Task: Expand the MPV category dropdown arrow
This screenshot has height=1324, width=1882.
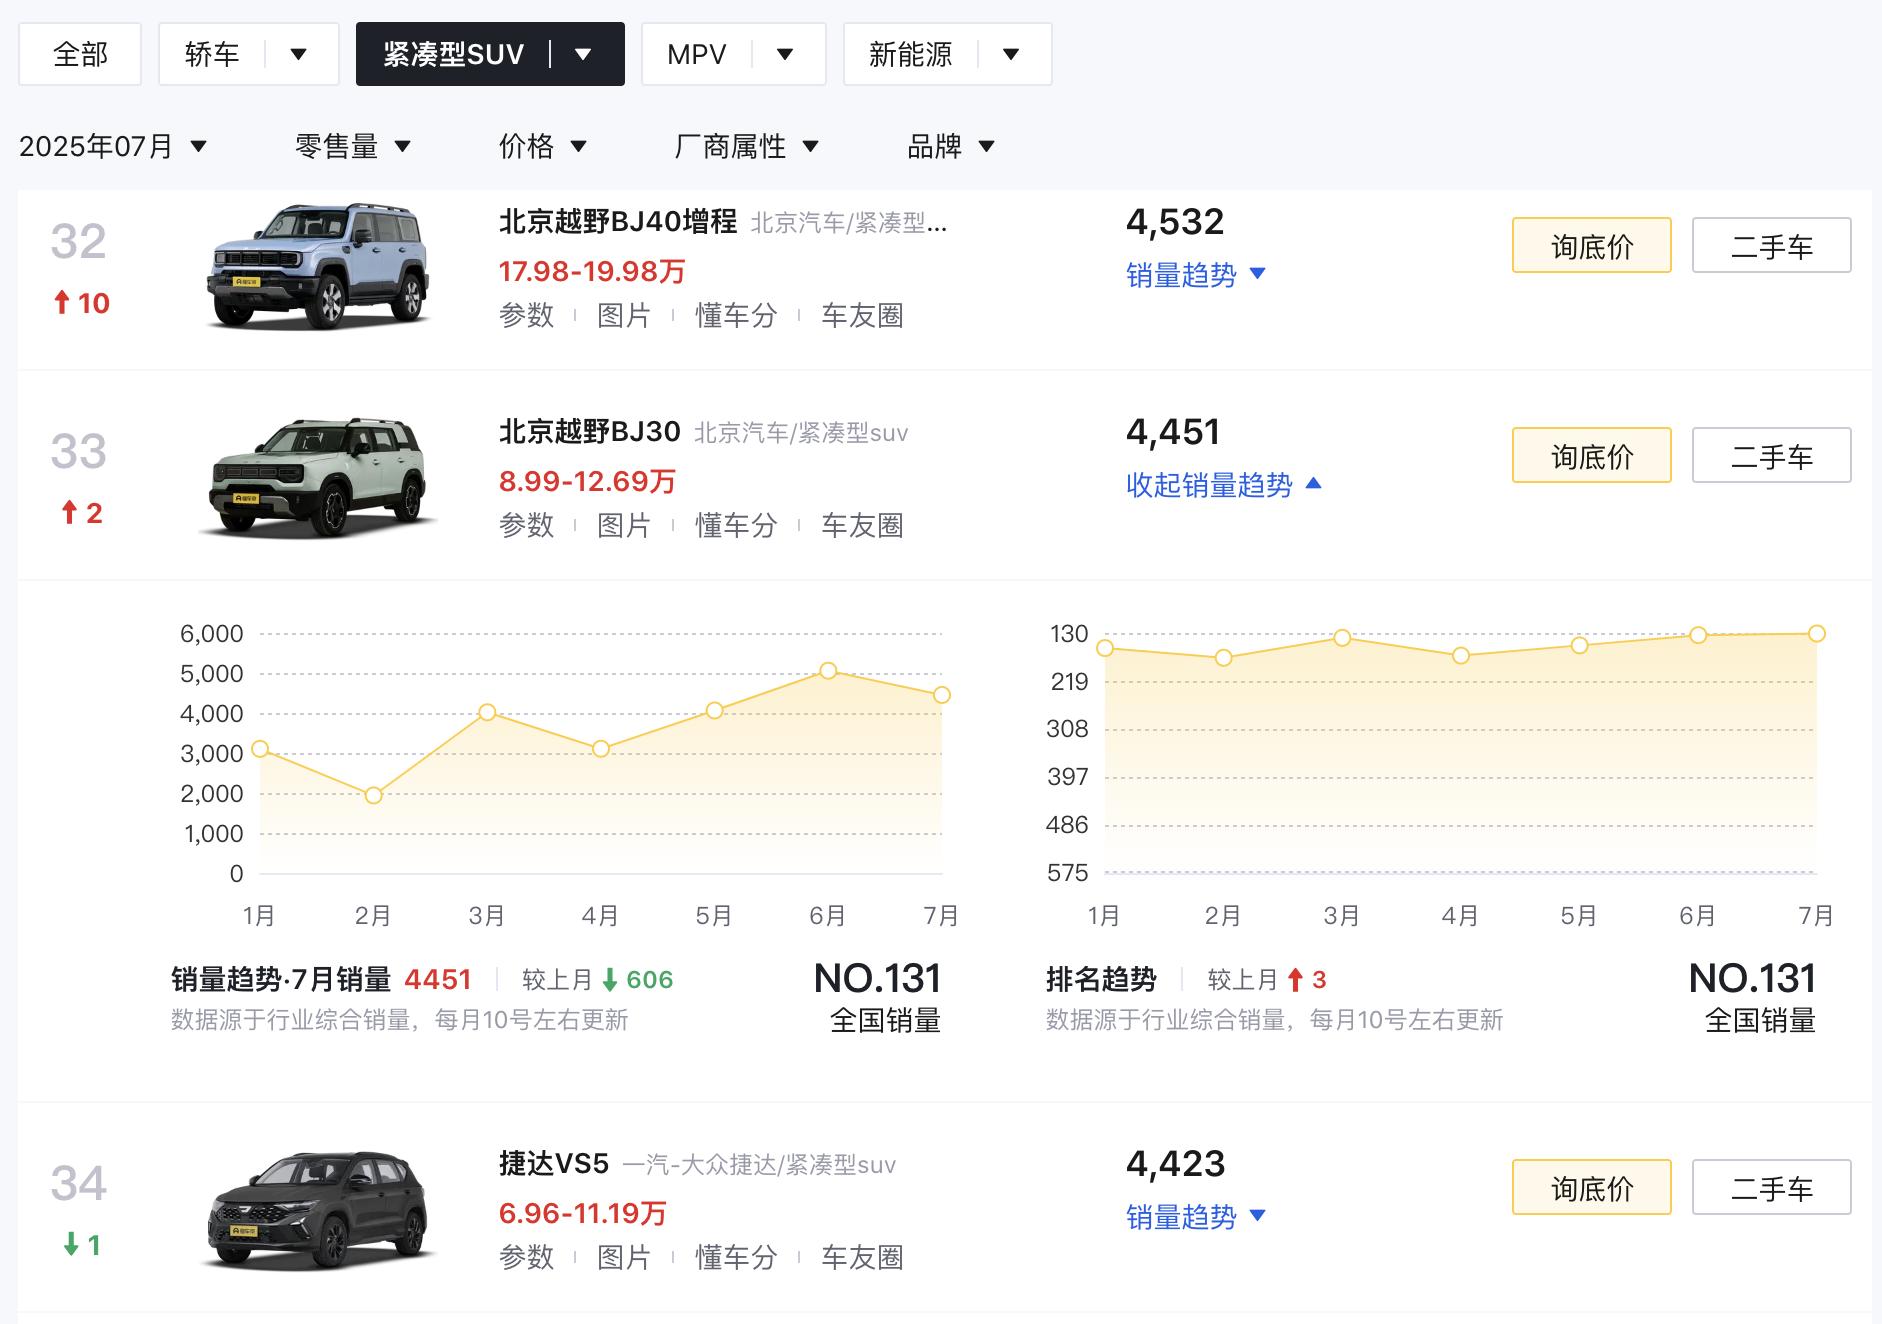Action: coord(785,54)
